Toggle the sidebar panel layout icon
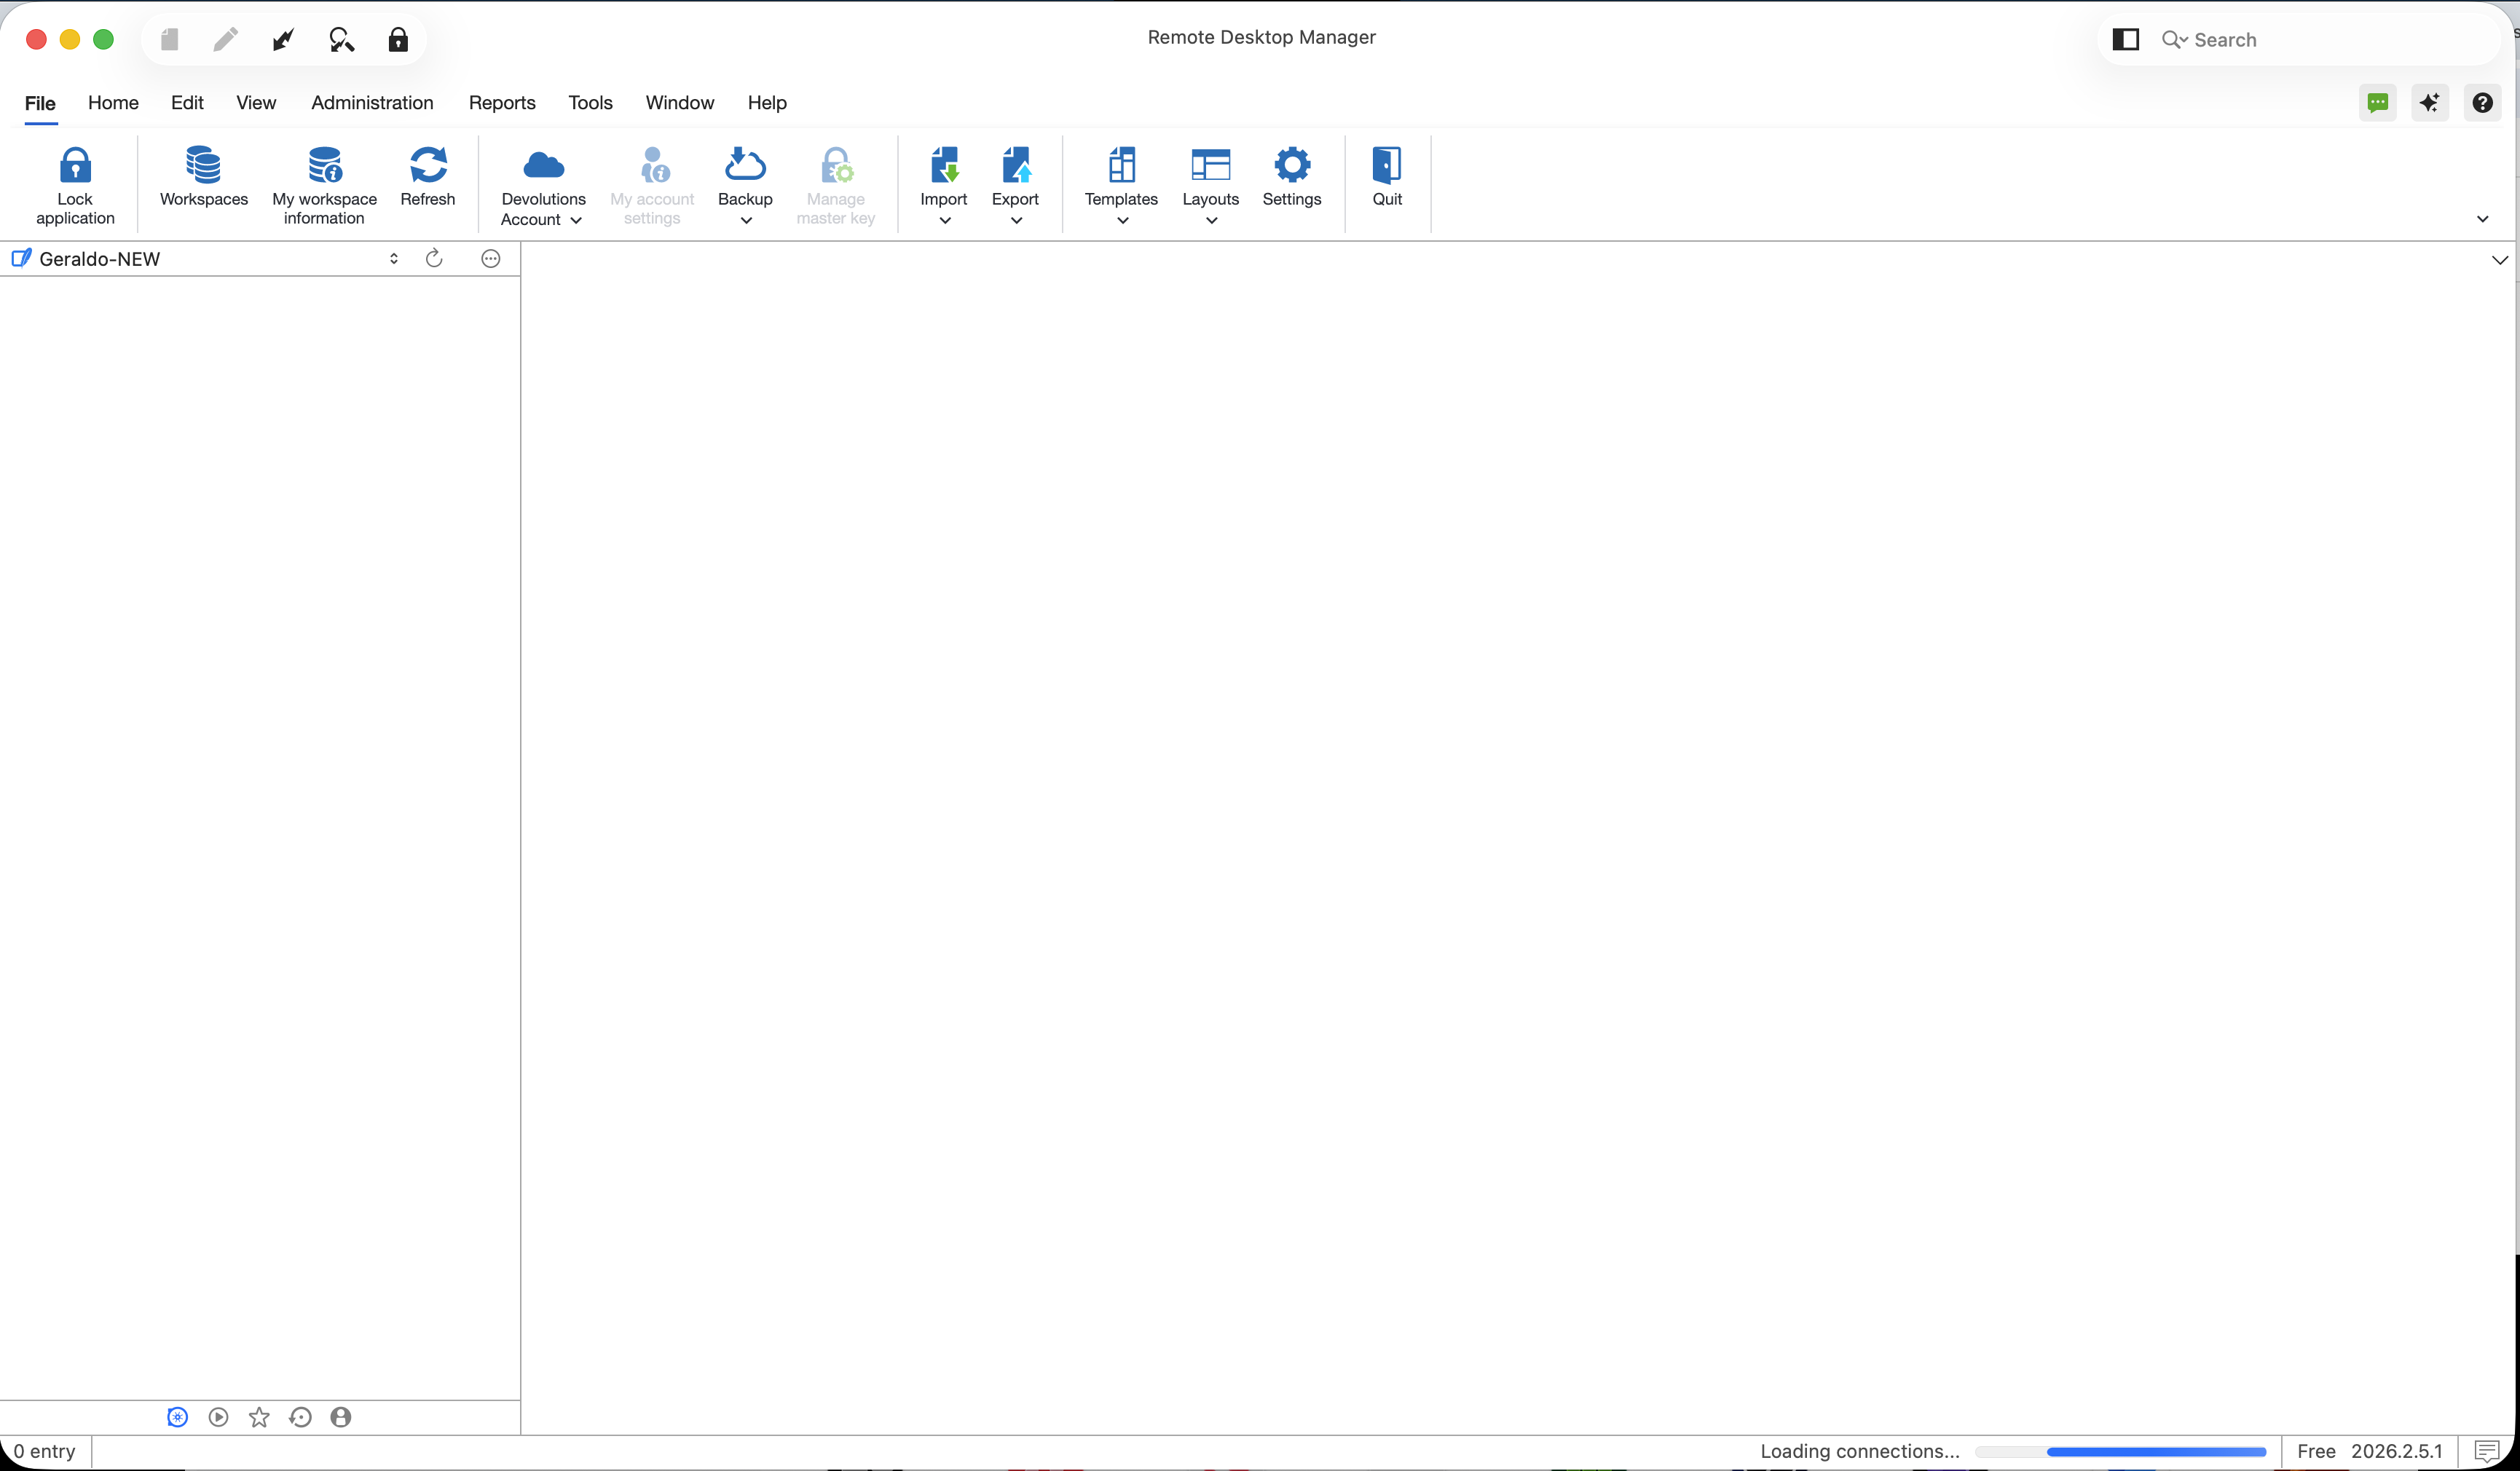The width and height of the screenshot is (2520, 1471). point(2126,39)
